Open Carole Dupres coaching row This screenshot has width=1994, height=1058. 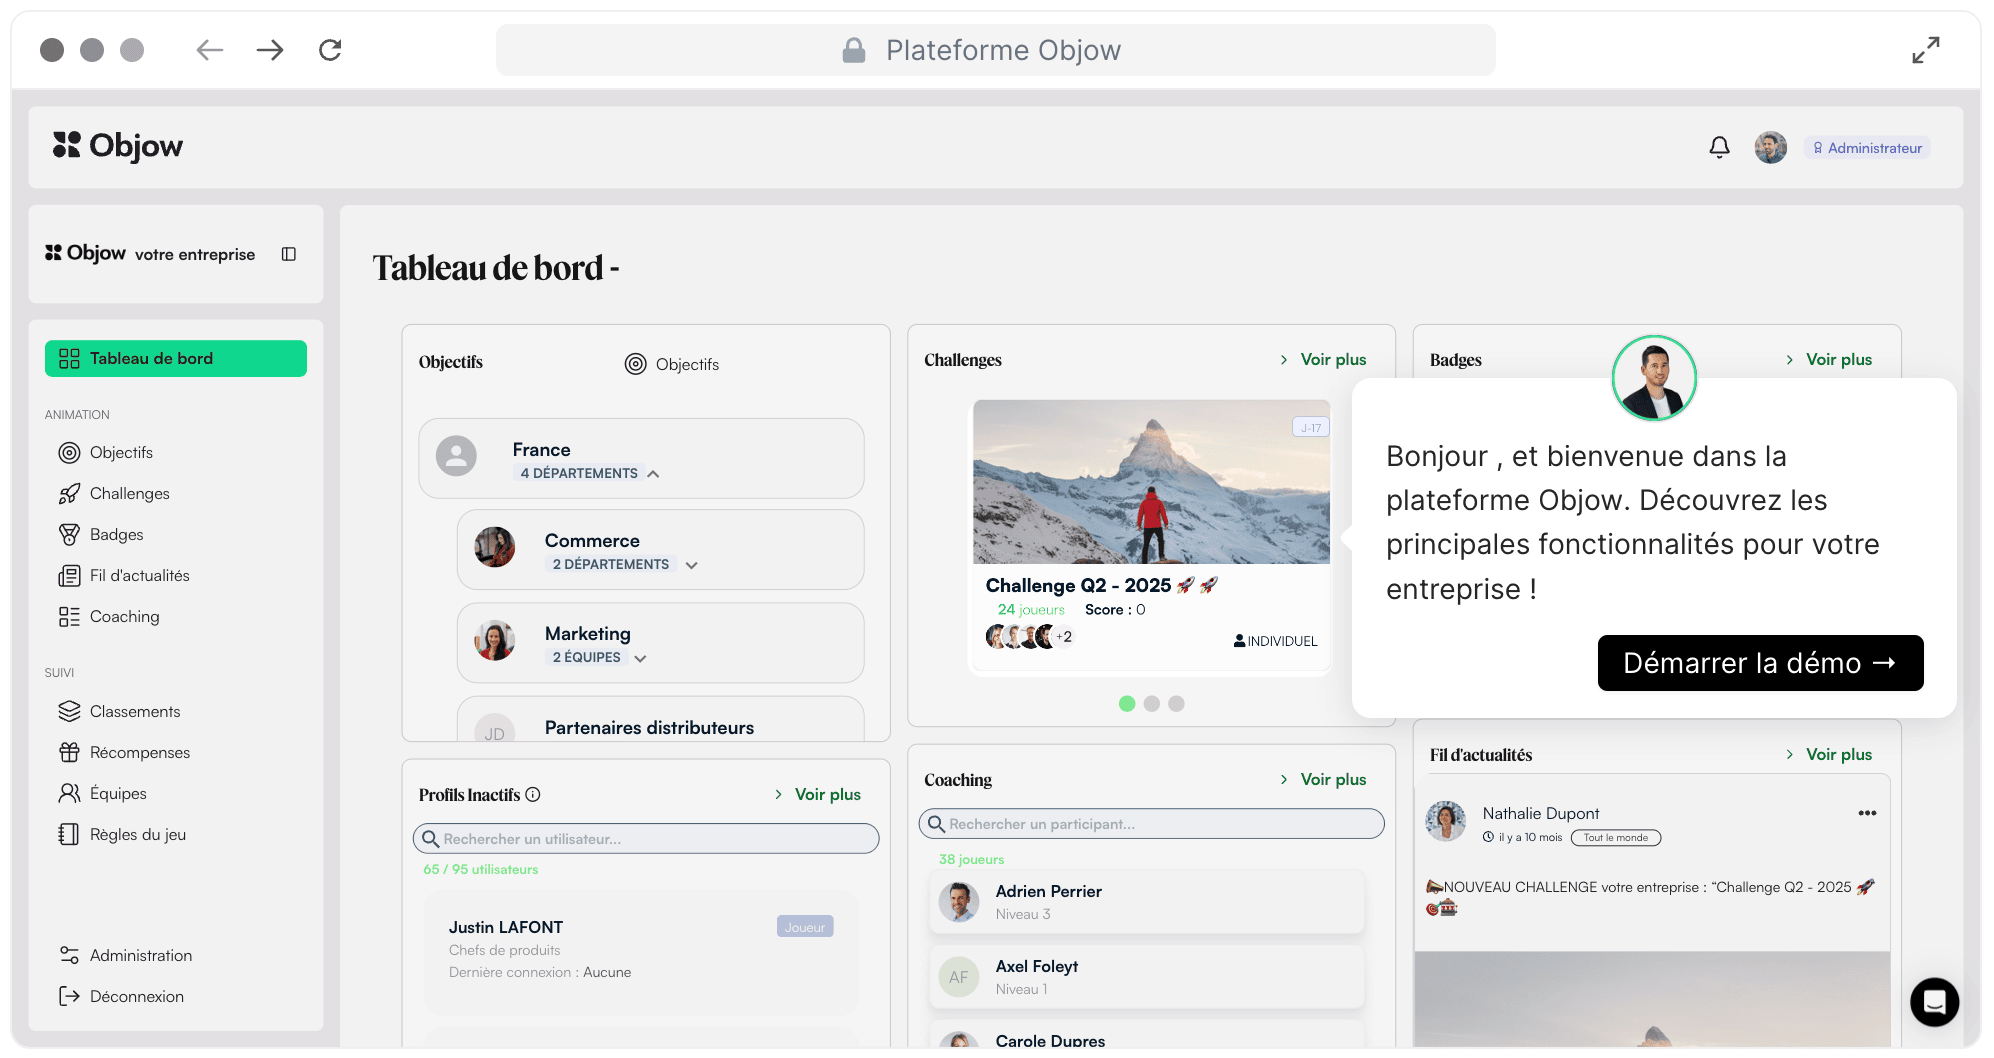coord(1147,1035)
